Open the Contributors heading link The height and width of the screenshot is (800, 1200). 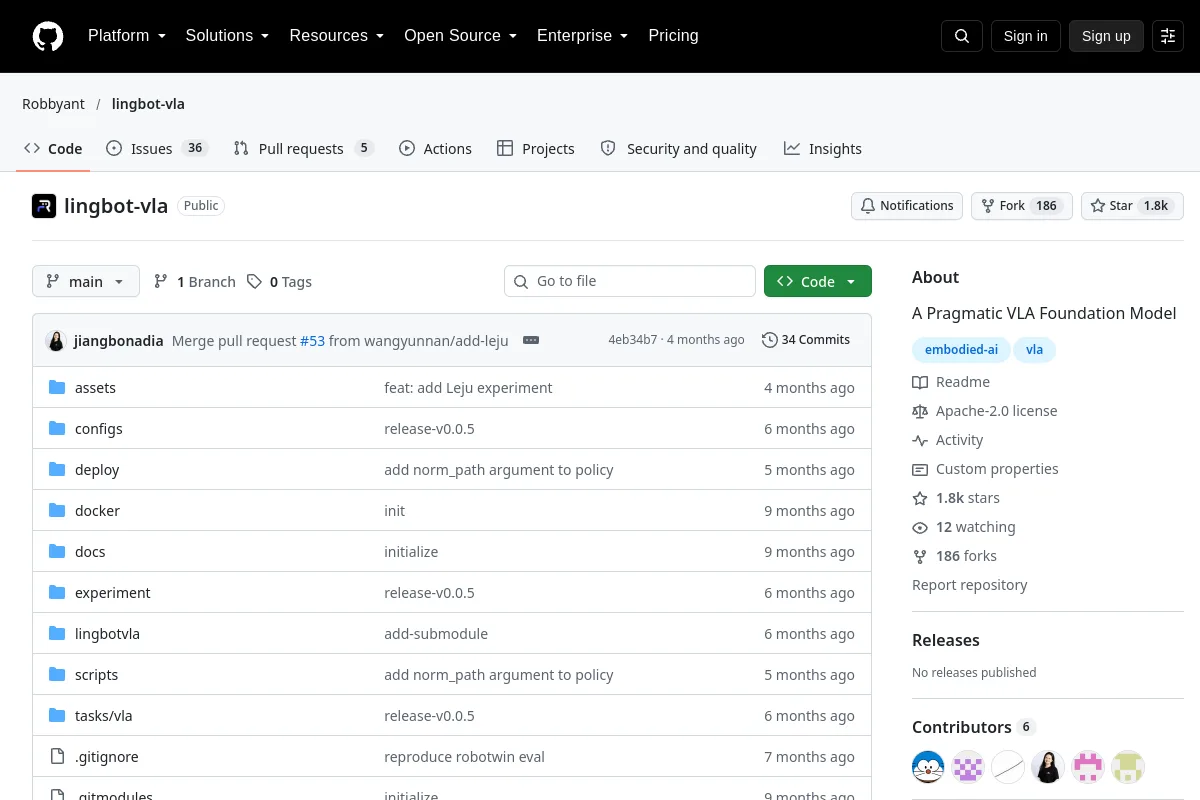coord(974,727)
